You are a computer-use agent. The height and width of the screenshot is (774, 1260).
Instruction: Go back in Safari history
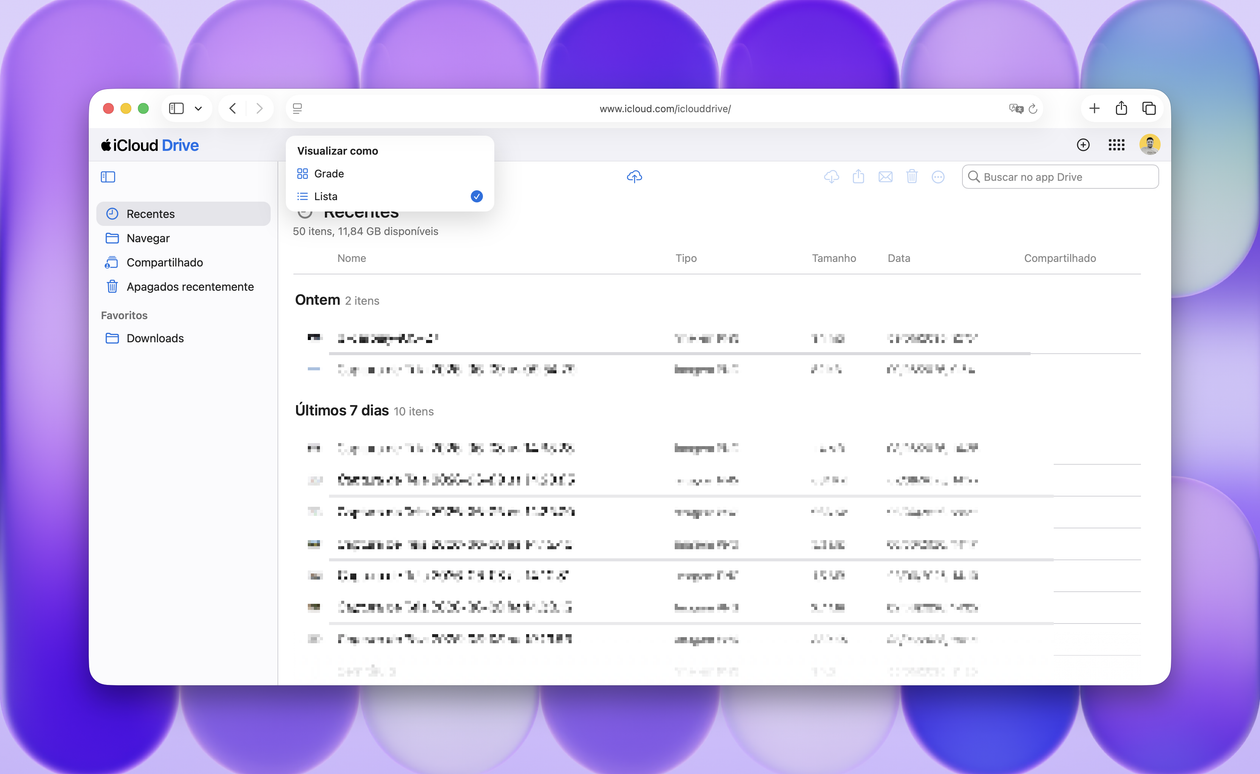click(x=232, y=108)
